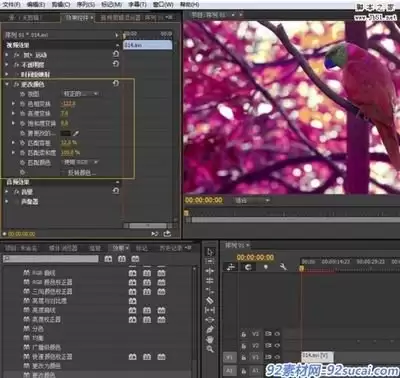The height and width of the screenshot is (378, 400).
Task: Click the 色相变换 numeric value
Action: (x=68, y=104)
